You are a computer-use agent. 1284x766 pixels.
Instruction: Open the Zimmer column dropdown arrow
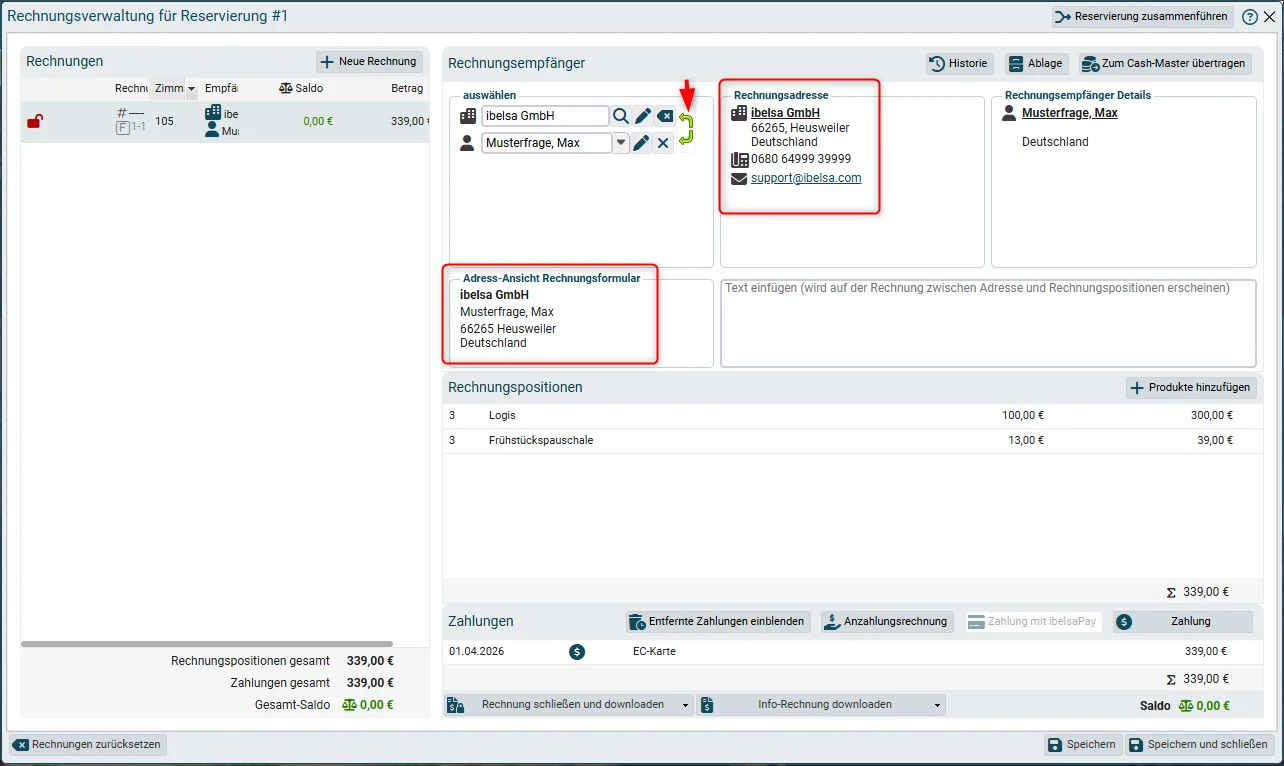tap(191, 89)
